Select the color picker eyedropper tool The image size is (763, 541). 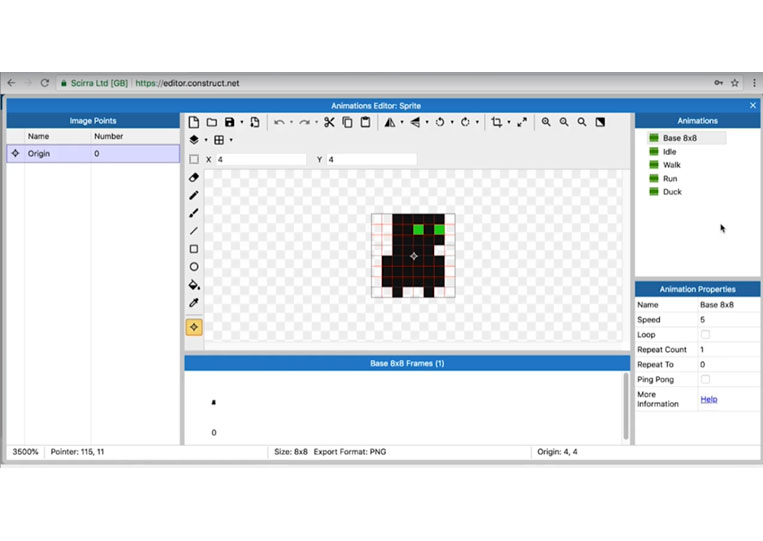pos(194,303)
